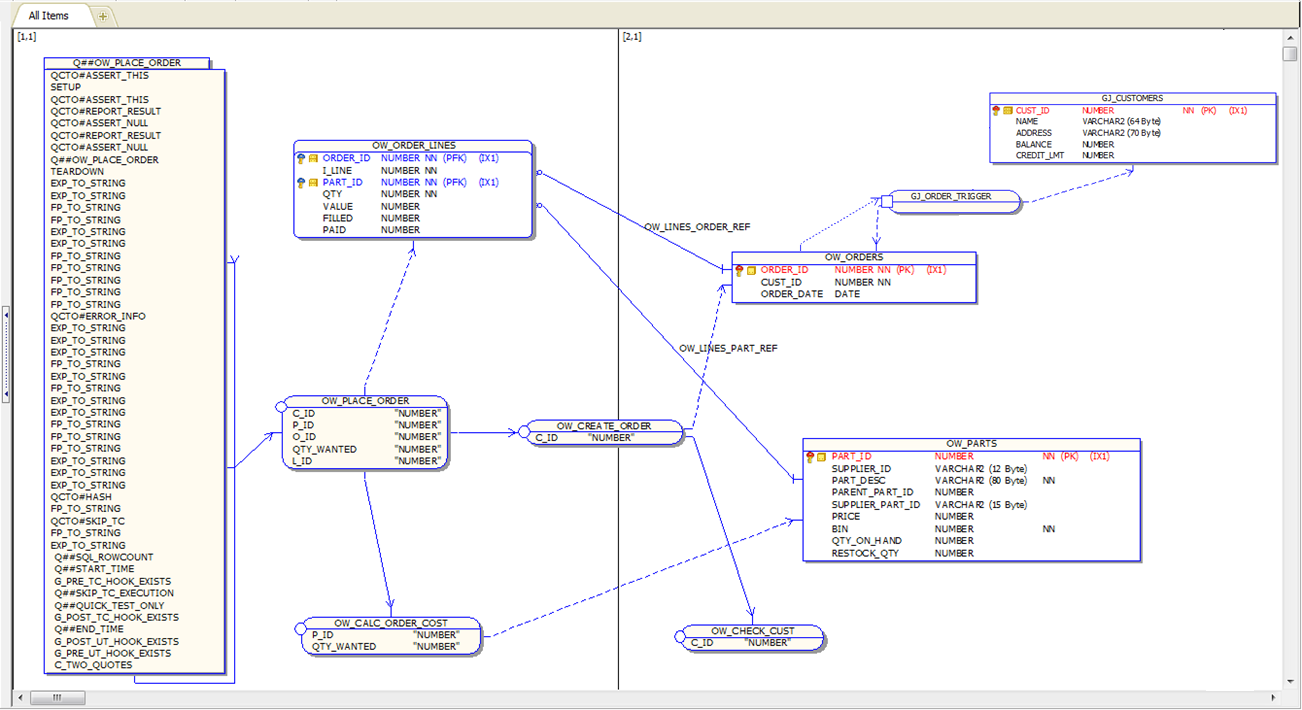Click square marker on GJ_ORDER_TRIGGER
The image size is (1302, 710).
tap(886, 201)
